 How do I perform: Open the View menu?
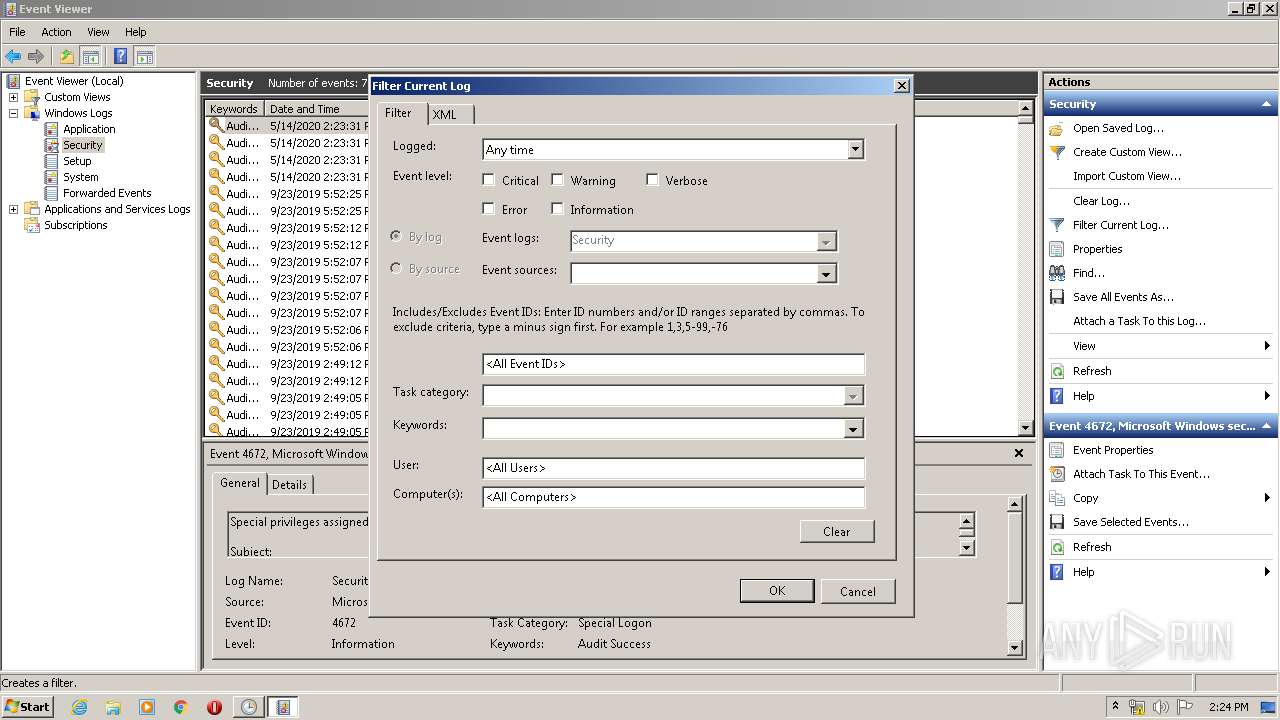98,32
